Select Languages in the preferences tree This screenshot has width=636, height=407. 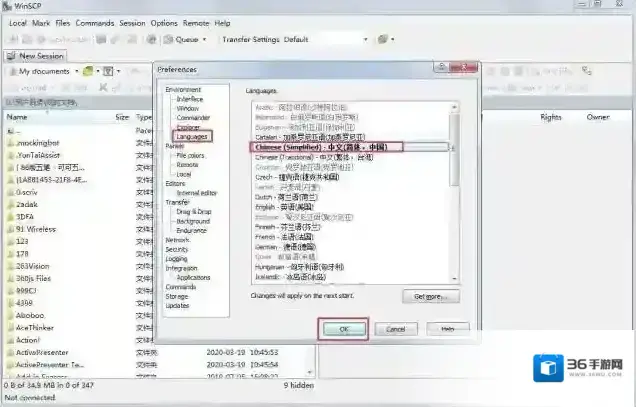(192, 137)
